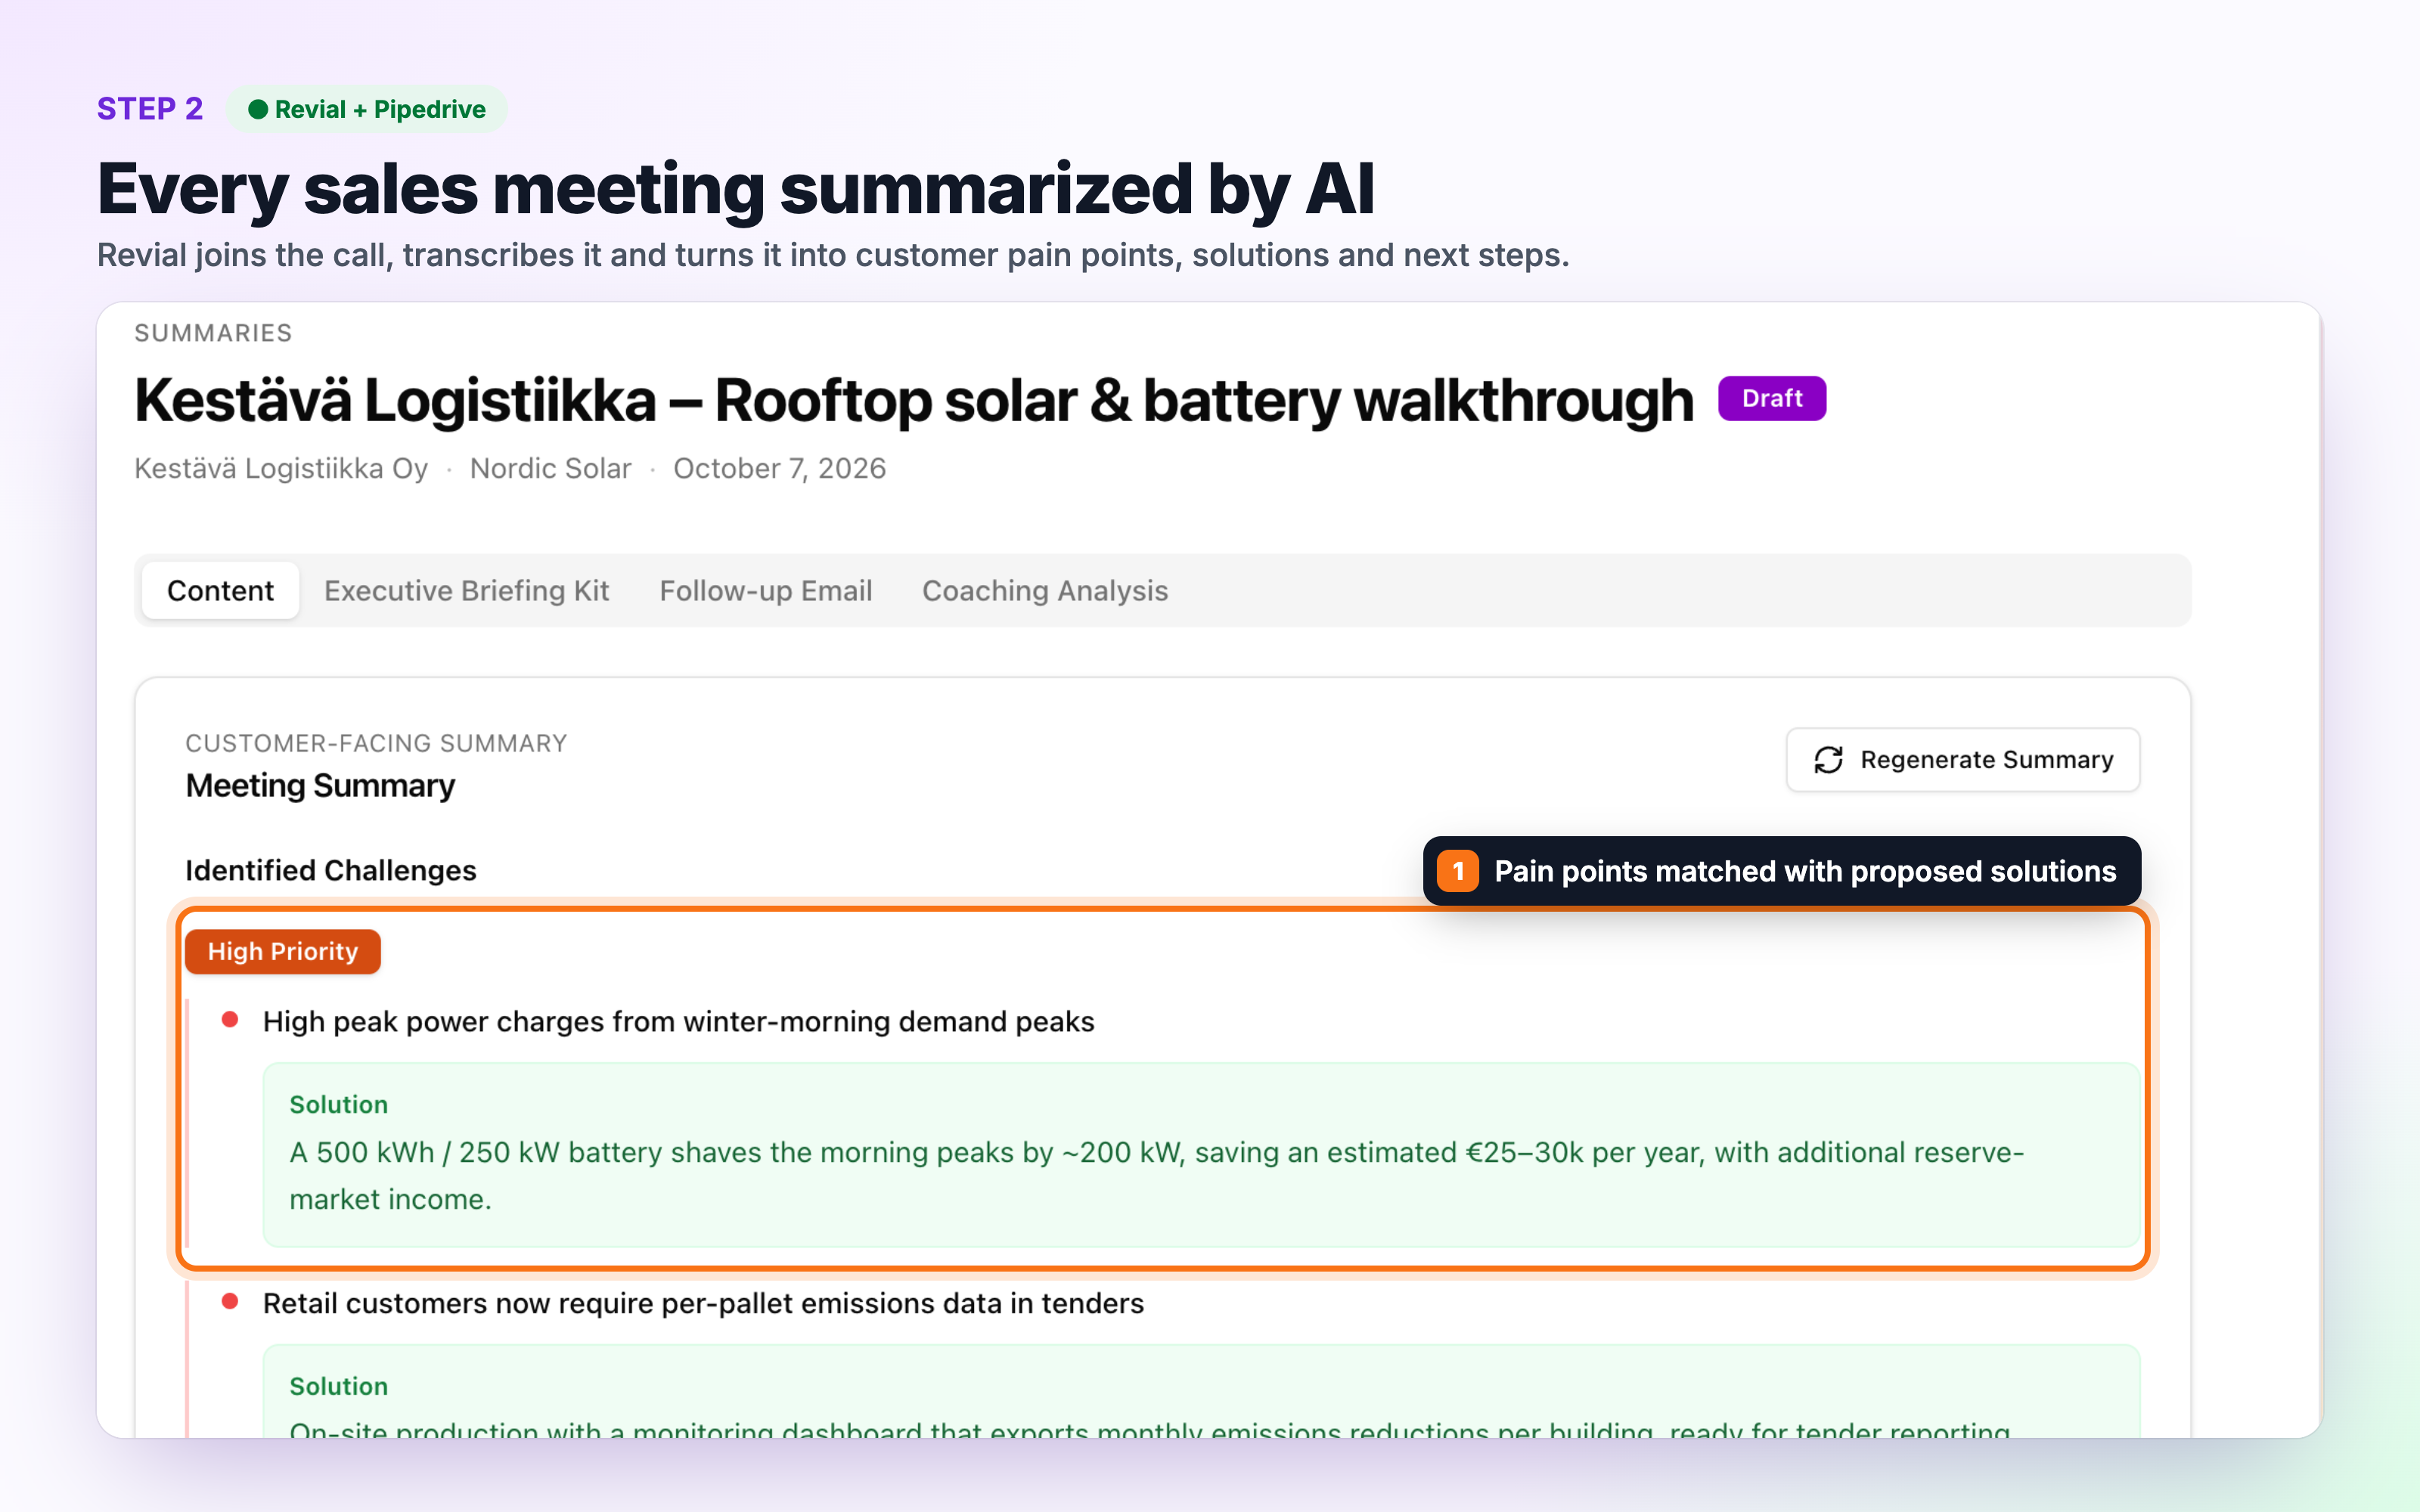The width and height of the screenshot is (2420, 1512).
Task: Select the Coaching Analysis tab
Action: click(1045, 591)
